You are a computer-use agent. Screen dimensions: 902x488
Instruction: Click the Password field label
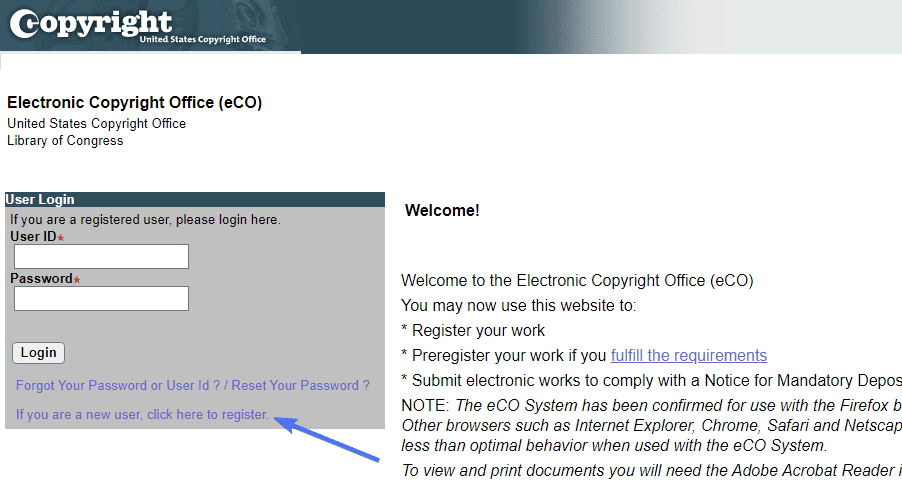coord(41,279)
